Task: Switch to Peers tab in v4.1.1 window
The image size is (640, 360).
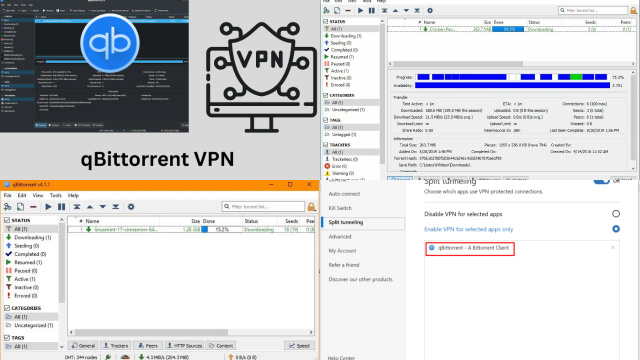Action: point(148,346)
